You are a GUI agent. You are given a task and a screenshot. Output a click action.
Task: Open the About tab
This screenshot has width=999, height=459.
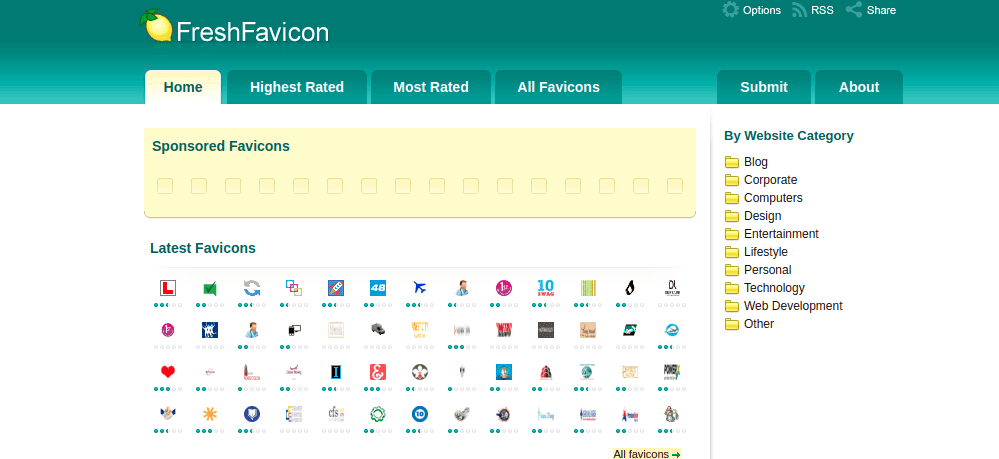pyautogui.click(x=859, y=87)
